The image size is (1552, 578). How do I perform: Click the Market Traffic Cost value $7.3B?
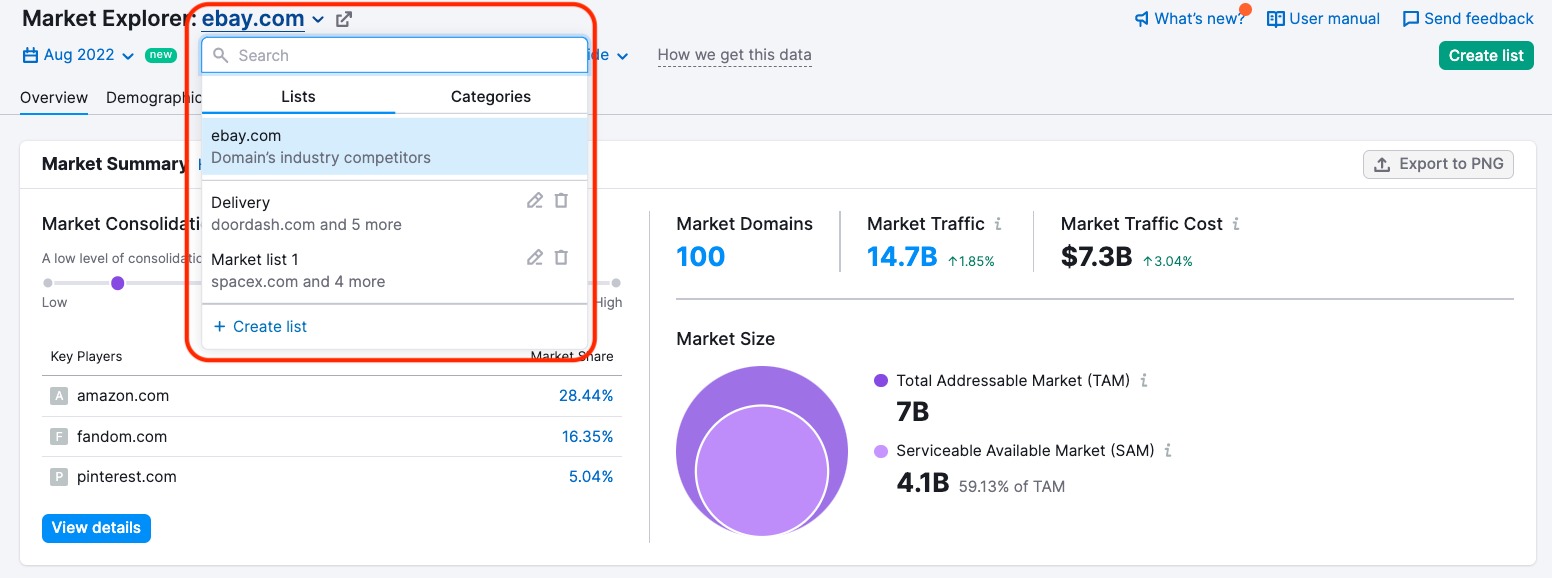(1096, 257)
